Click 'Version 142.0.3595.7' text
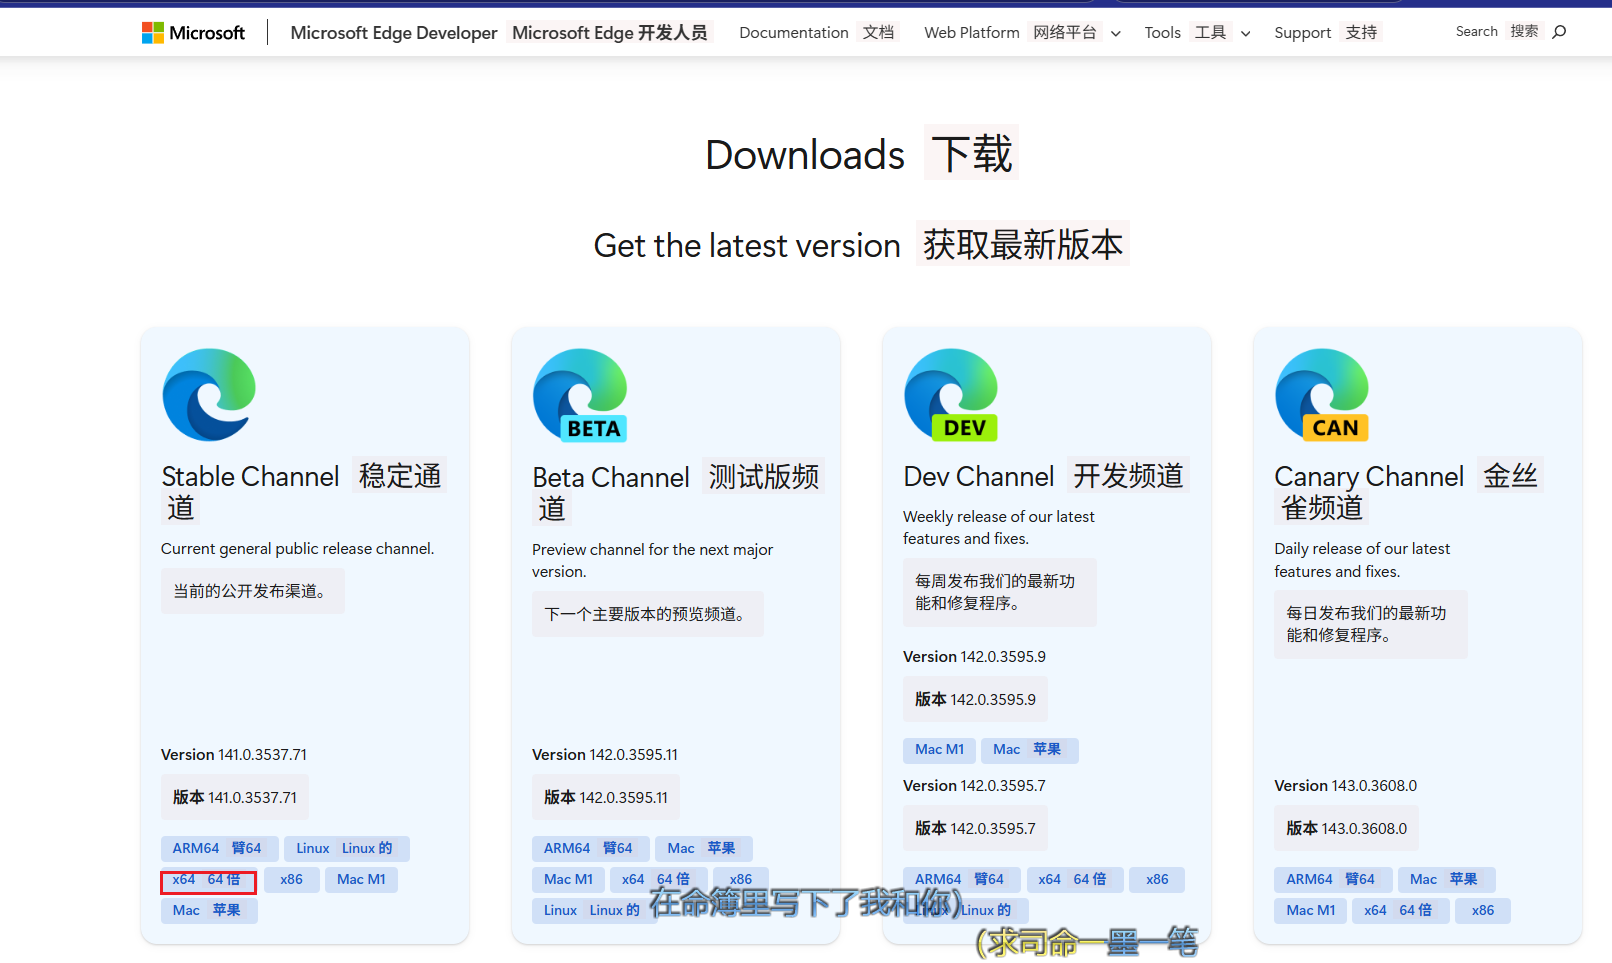 (975, 786)
